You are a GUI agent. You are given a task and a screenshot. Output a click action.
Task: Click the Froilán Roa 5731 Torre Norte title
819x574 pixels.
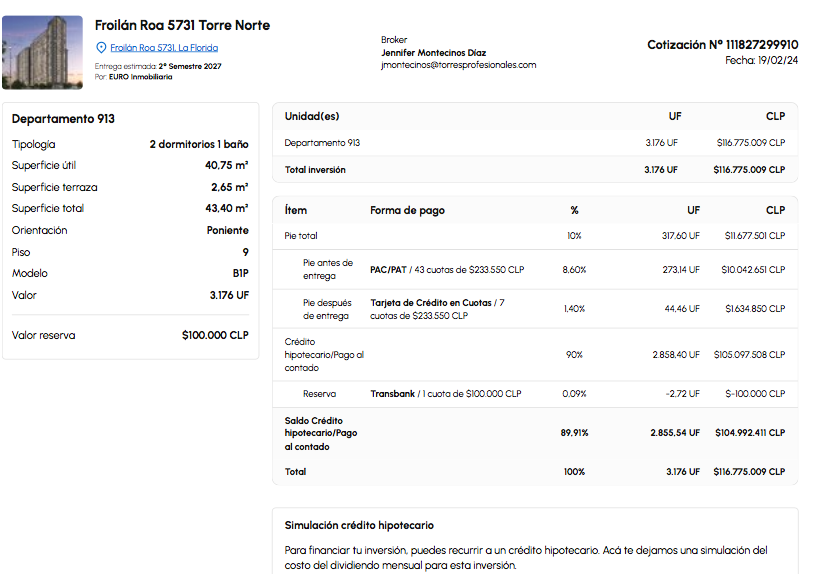pyautogui.click(x=182, y=25)
